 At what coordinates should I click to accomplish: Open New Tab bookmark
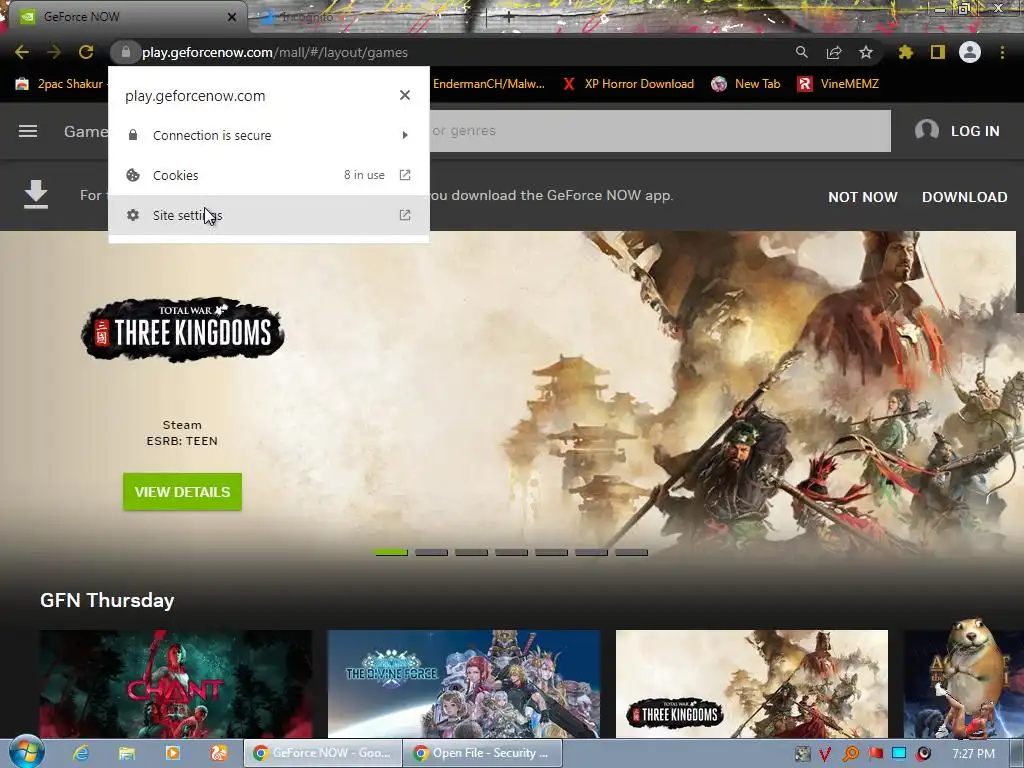746,84
